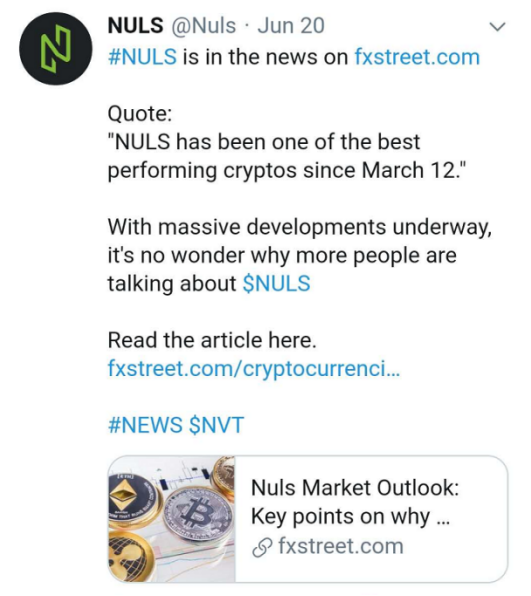The width and height of the screenshot is (531, 596).
Task: Click the $NULS cashtag
Action: click(x=276, y=283)
